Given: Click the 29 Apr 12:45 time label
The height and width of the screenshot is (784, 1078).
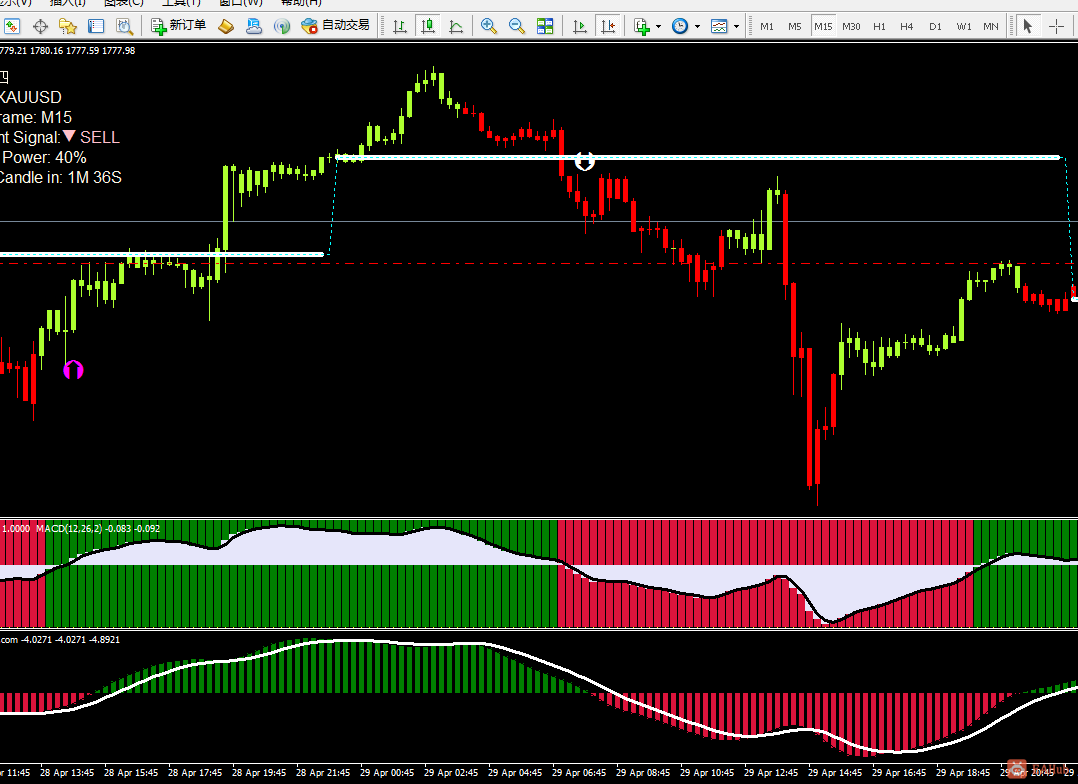Looking at the screenshot, I should pyautogui.click(x=771, y=772).
